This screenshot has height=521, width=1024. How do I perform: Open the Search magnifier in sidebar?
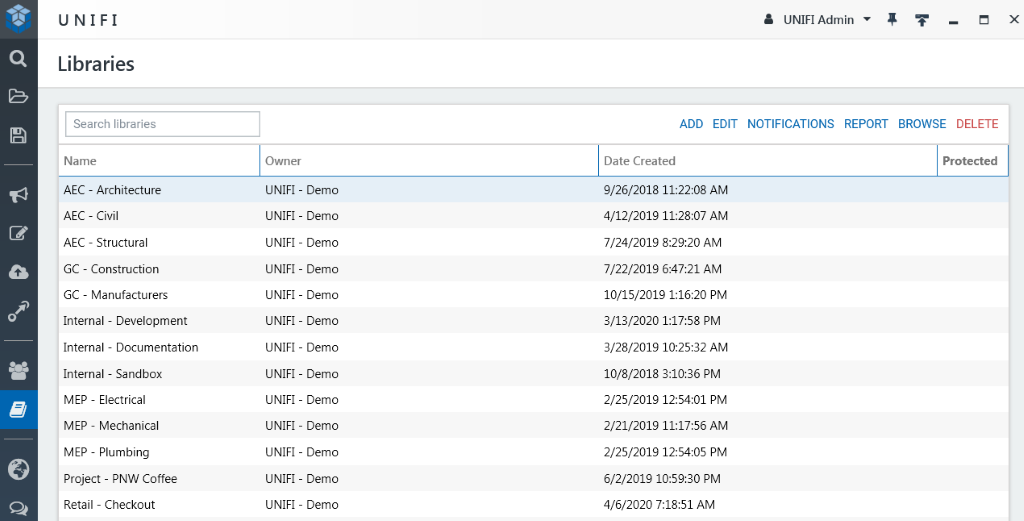(18, 59)
